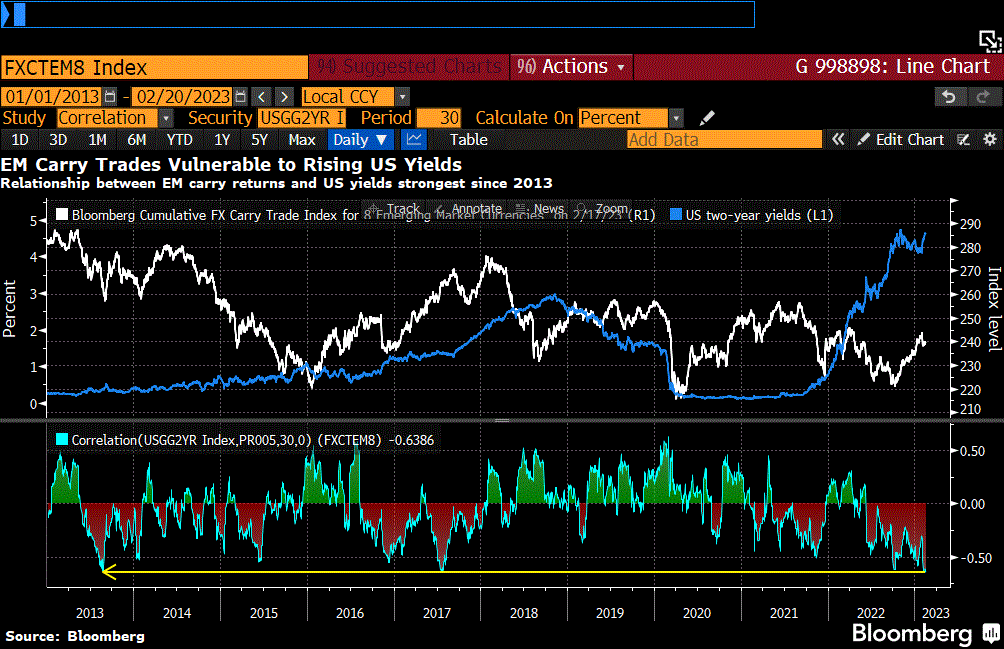Switch to Table view

tap(469, 140)
